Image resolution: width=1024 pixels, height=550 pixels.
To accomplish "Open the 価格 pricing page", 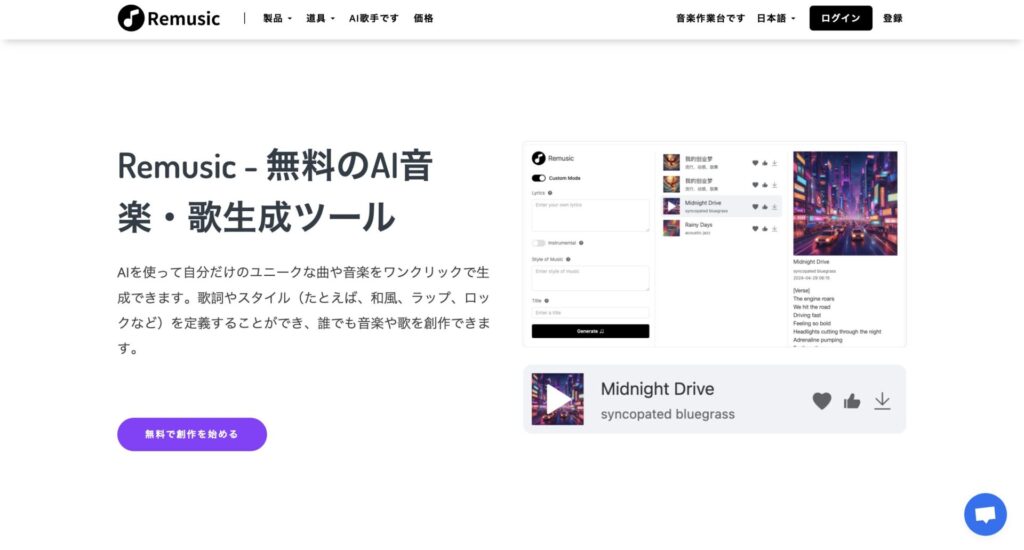I will (x=423, y=18).
